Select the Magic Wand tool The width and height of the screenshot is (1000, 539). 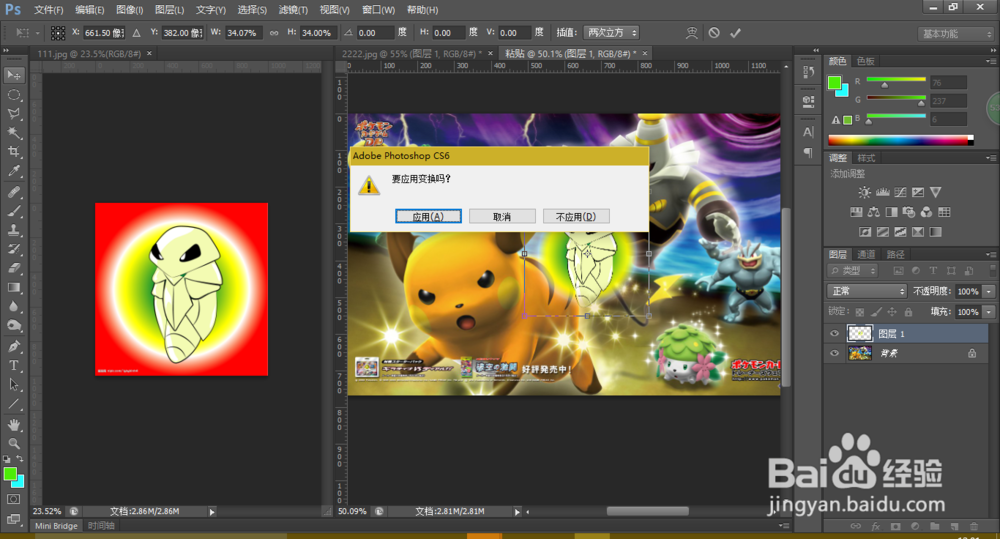click(x=13, y=133)
